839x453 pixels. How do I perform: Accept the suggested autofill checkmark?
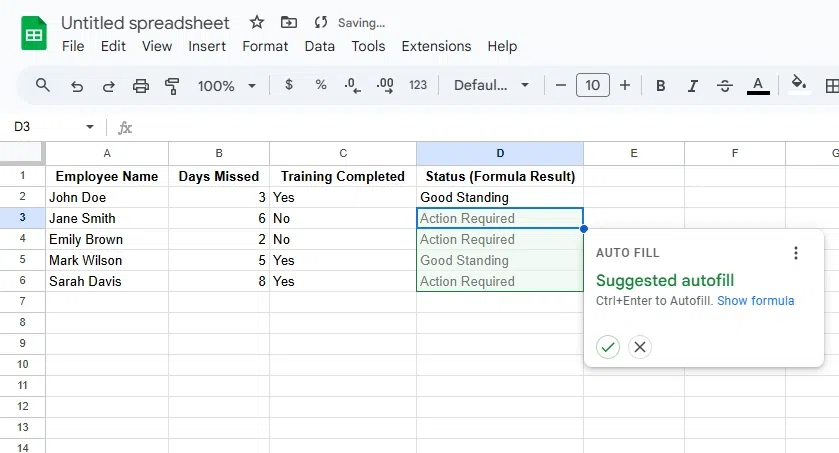pos(608,347)
